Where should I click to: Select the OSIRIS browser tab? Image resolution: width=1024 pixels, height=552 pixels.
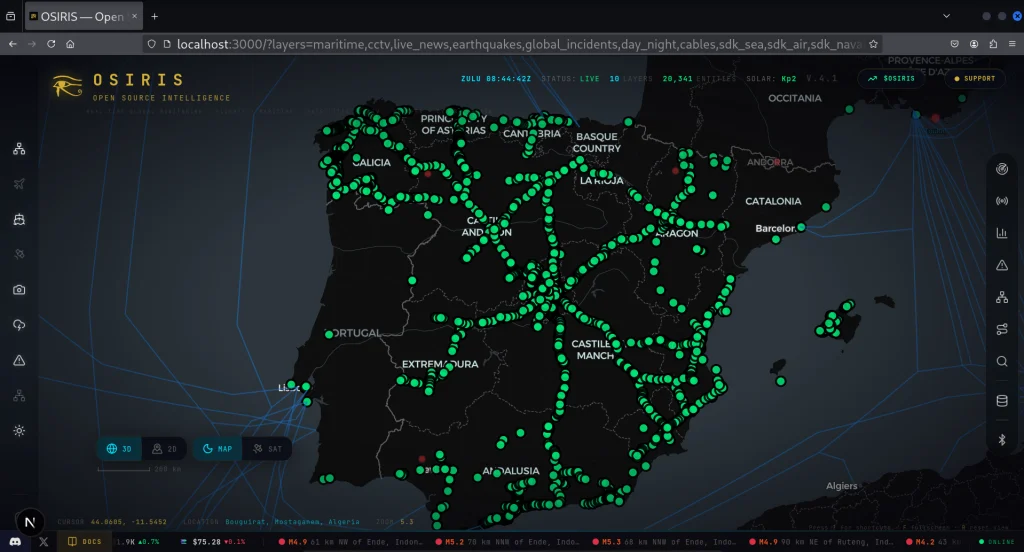click(x=84, y=16)
